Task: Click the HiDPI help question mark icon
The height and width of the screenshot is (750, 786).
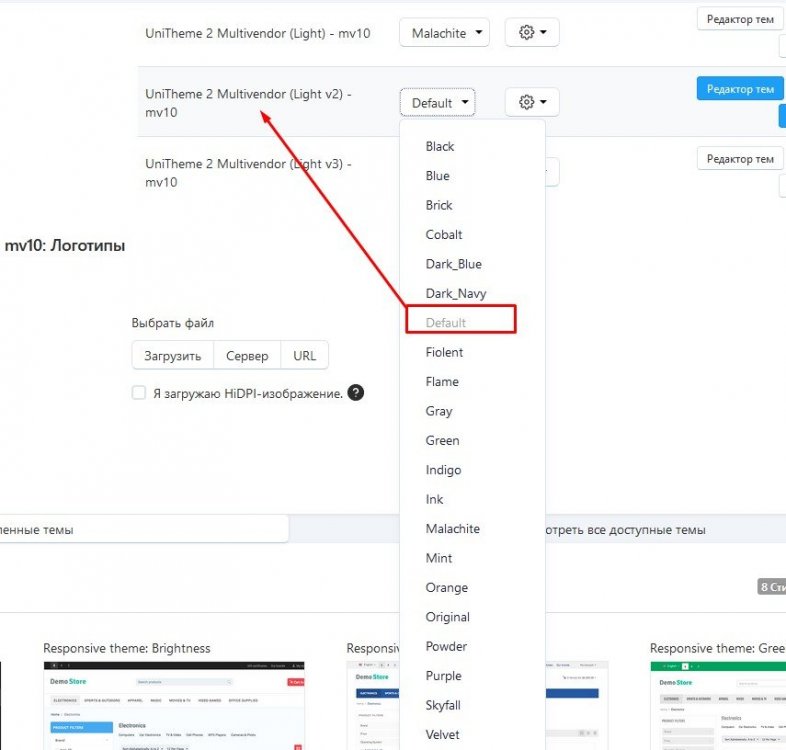Action: tap(355, 393)
